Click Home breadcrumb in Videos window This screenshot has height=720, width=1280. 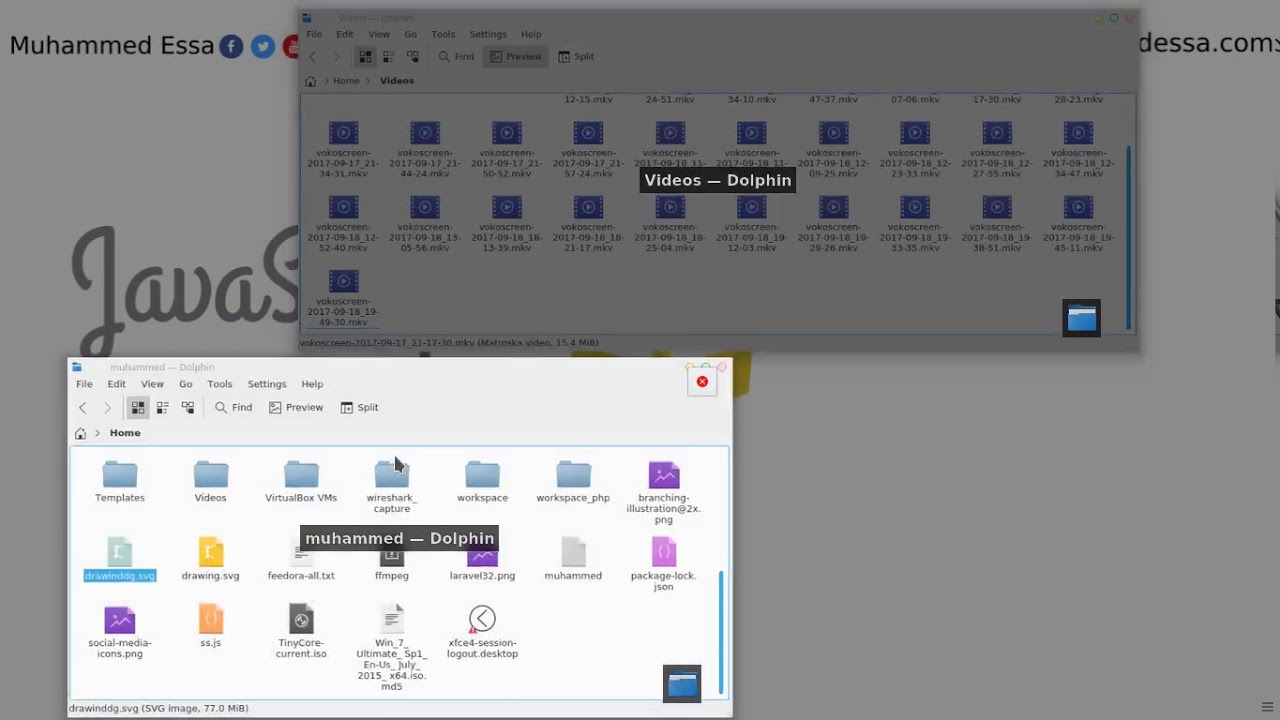[x=346, y=81]
